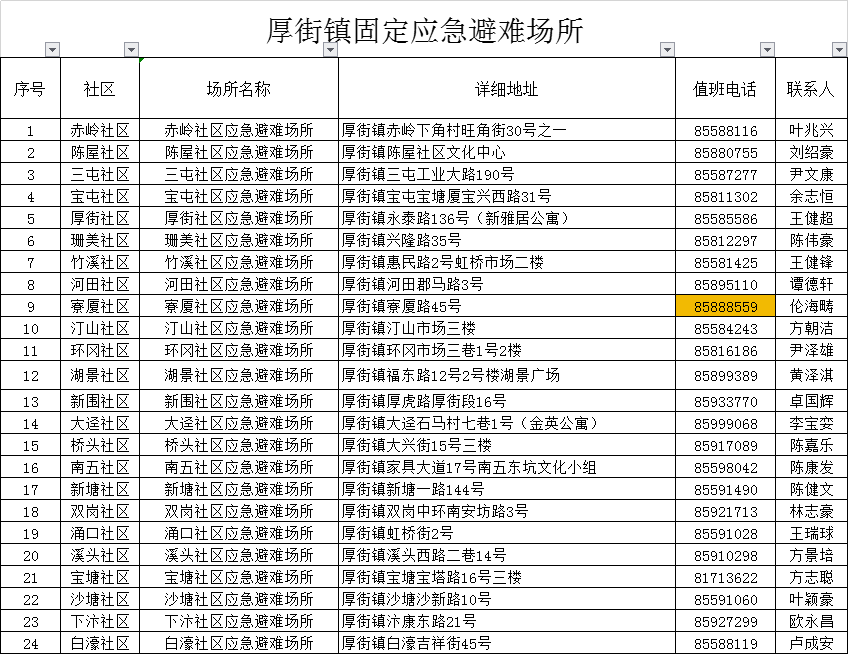
Task: Select the cell containing 赤岭社区应急避难场所
Action: pos(238,130)
